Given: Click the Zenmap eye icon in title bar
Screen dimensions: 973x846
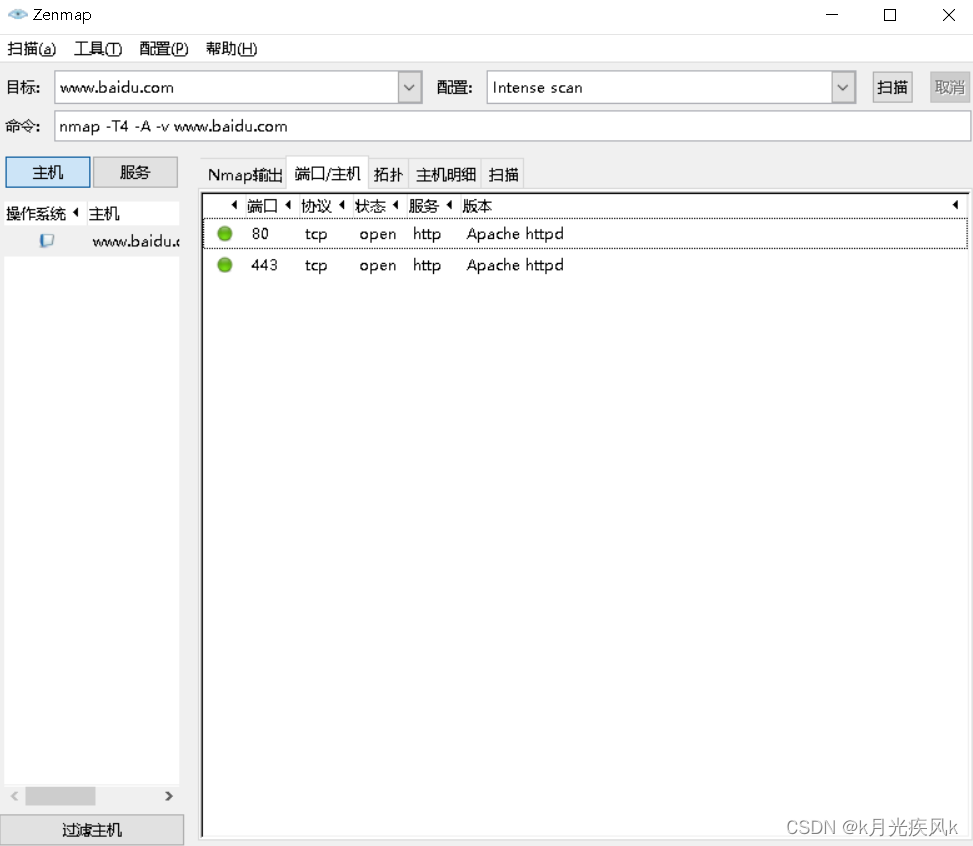Looking at the screenshot, I should tap(17, 14).
